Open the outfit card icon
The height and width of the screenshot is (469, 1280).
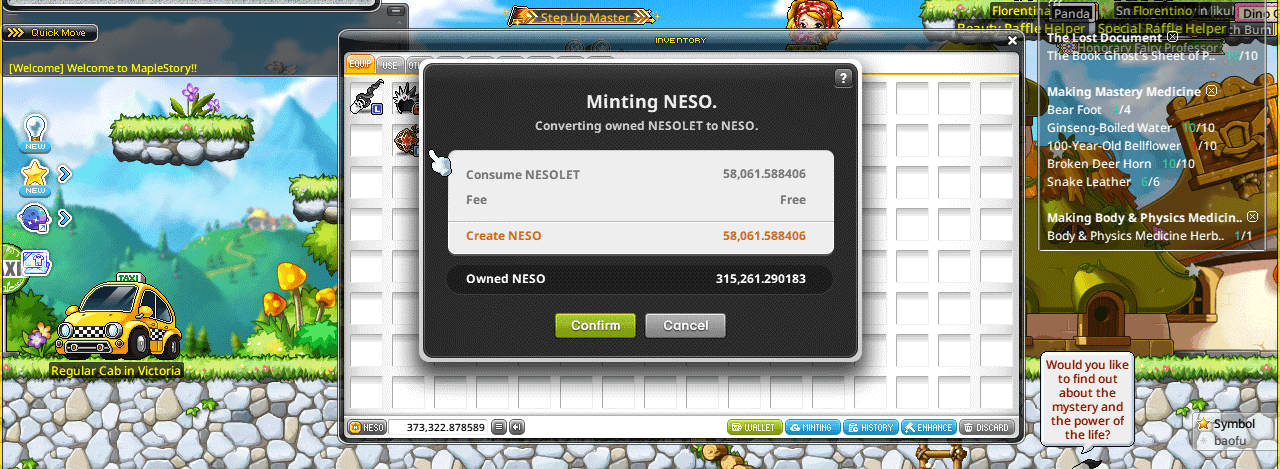click(35, 263)
